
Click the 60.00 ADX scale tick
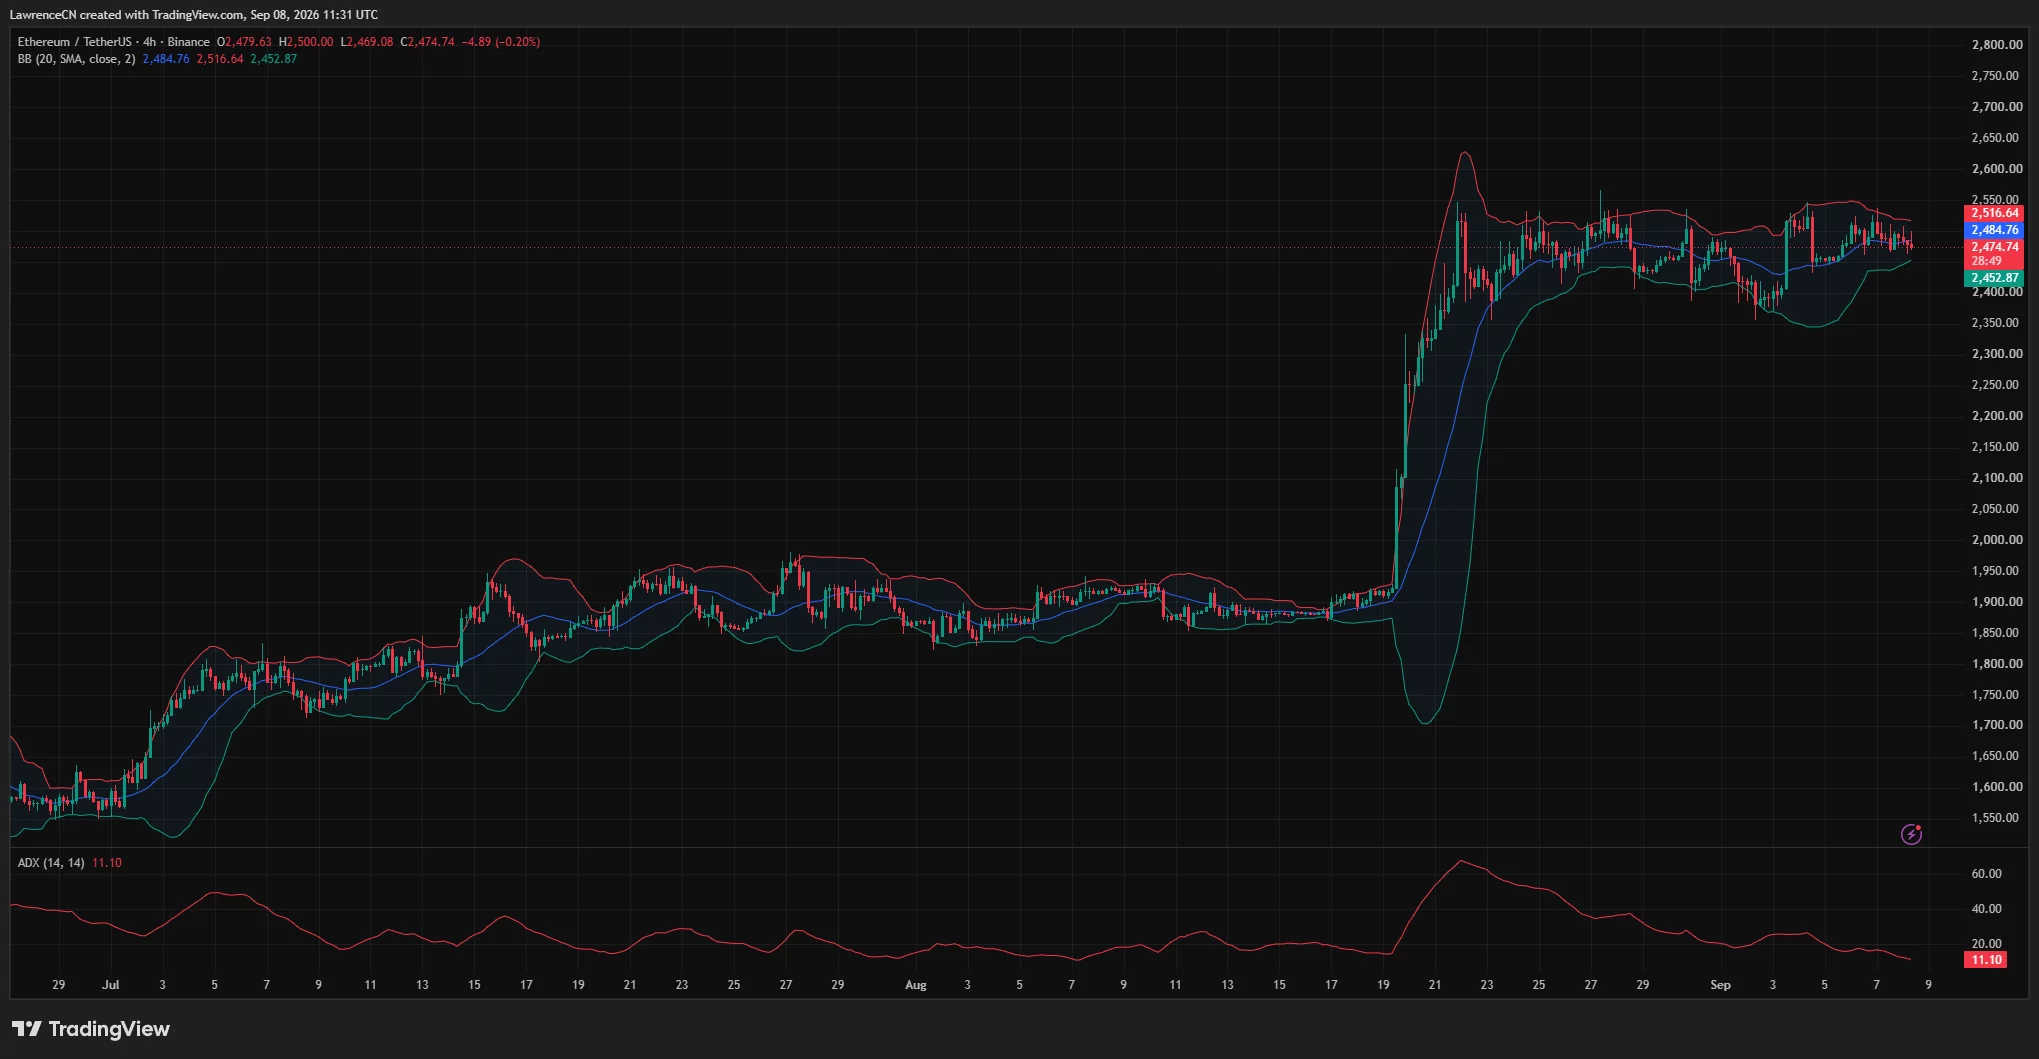(1986, 874)
